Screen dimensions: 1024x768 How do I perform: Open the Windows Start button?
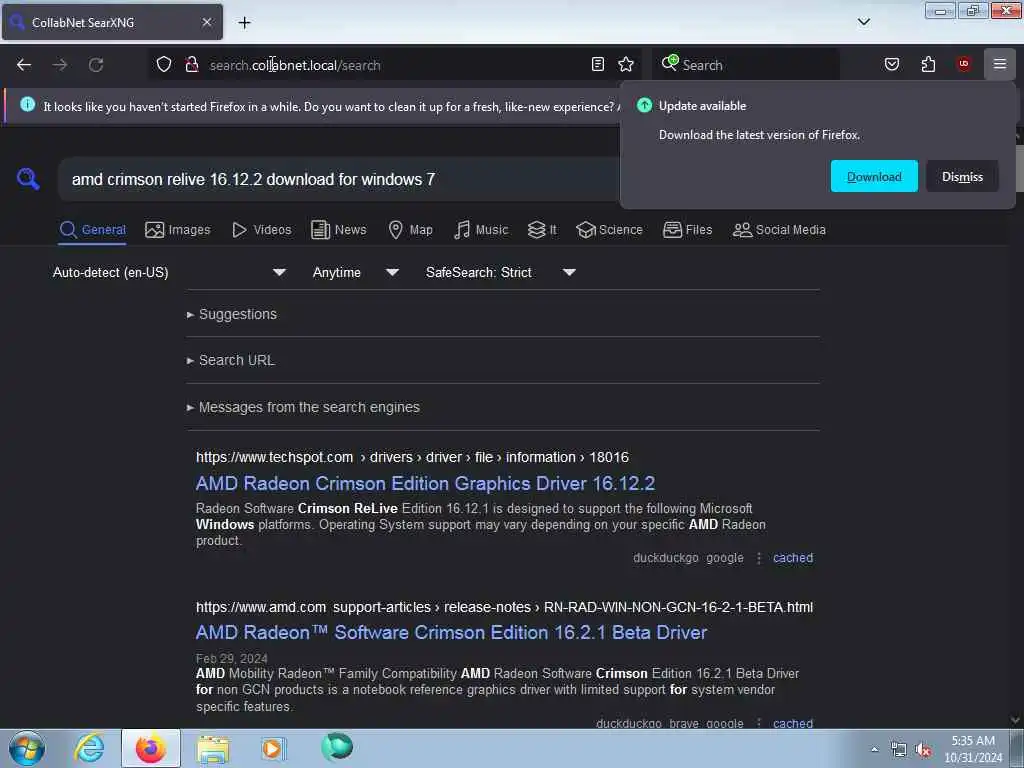click(27, 748)
